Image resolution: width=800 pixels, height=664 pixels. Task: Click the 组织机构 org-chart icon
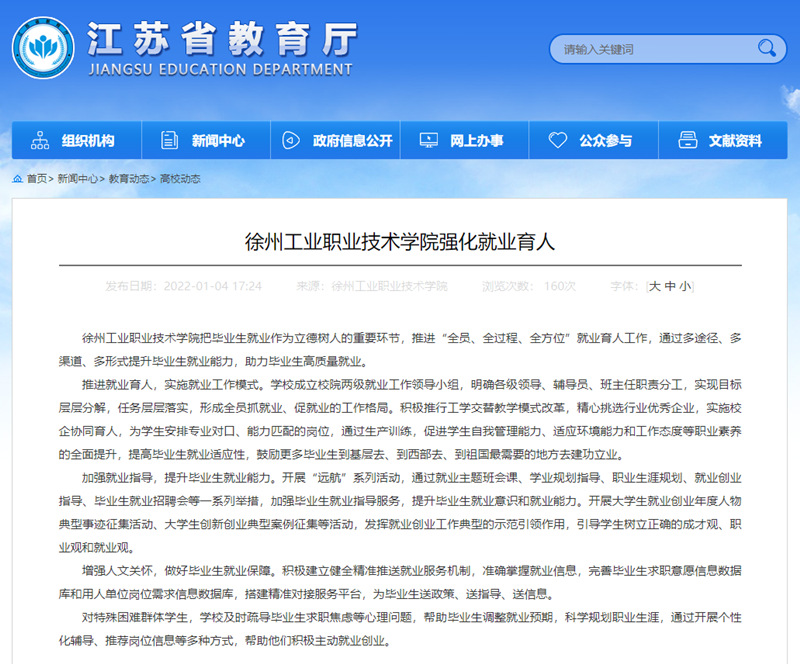tap(40, 141)
